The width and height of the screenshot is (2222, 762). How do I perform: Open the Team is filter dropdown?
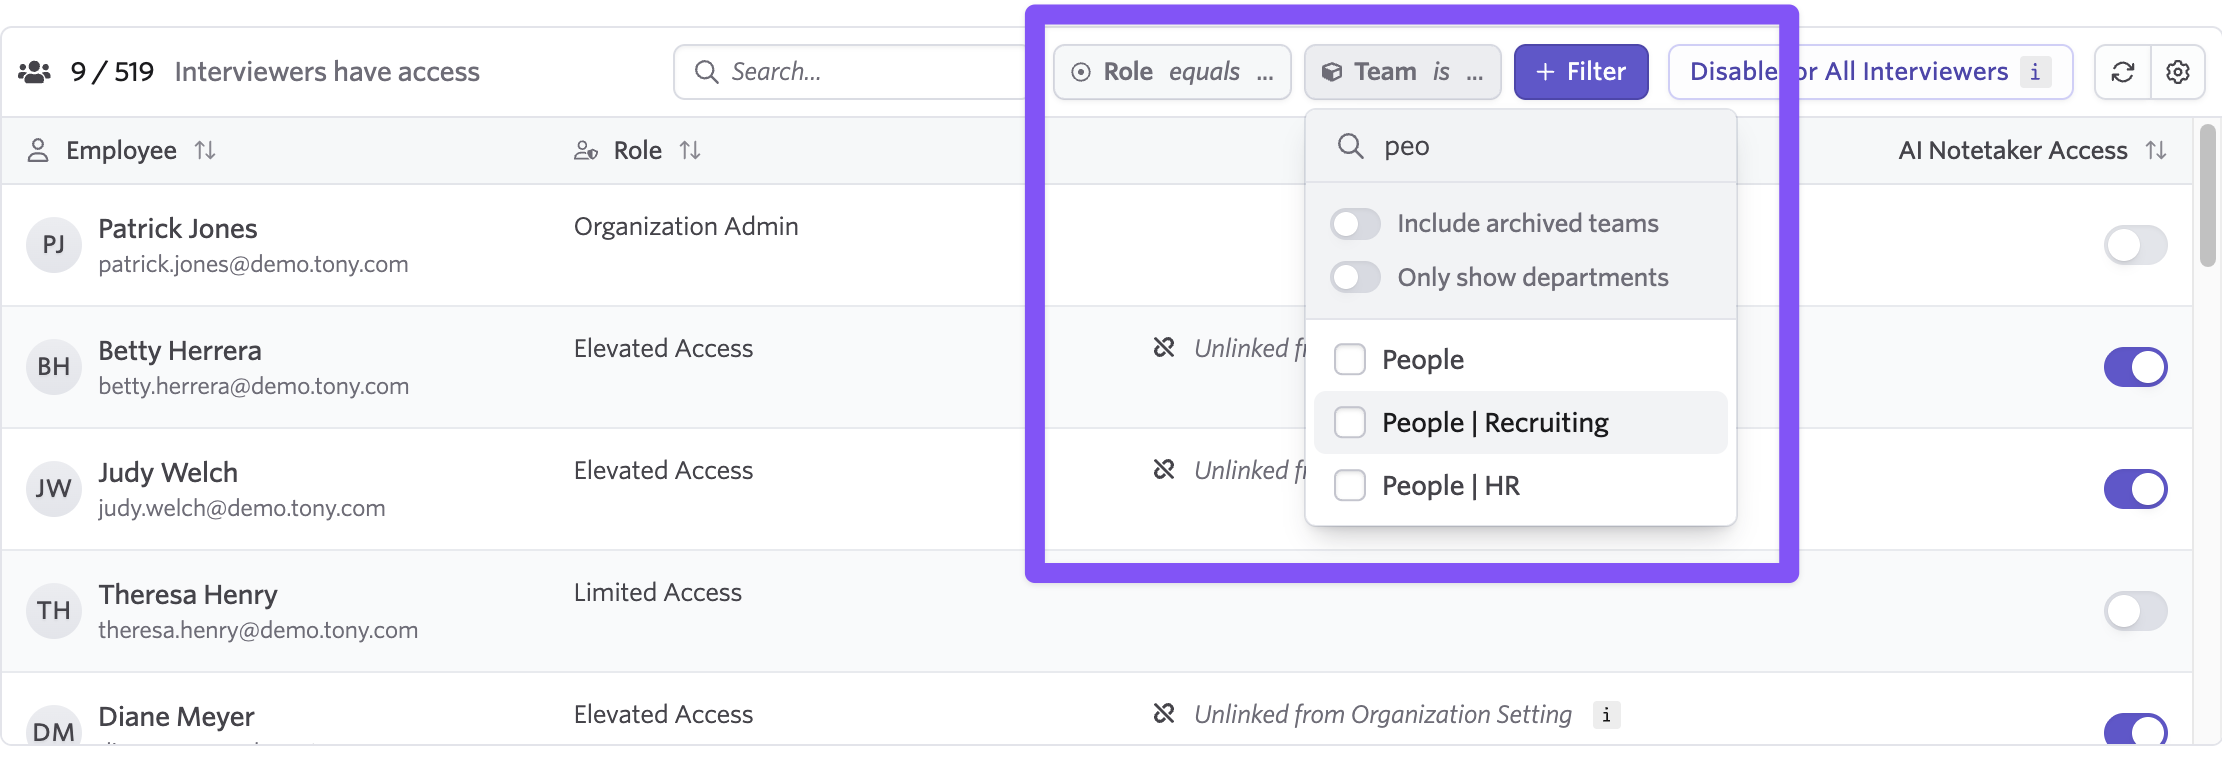[1402, 72]
